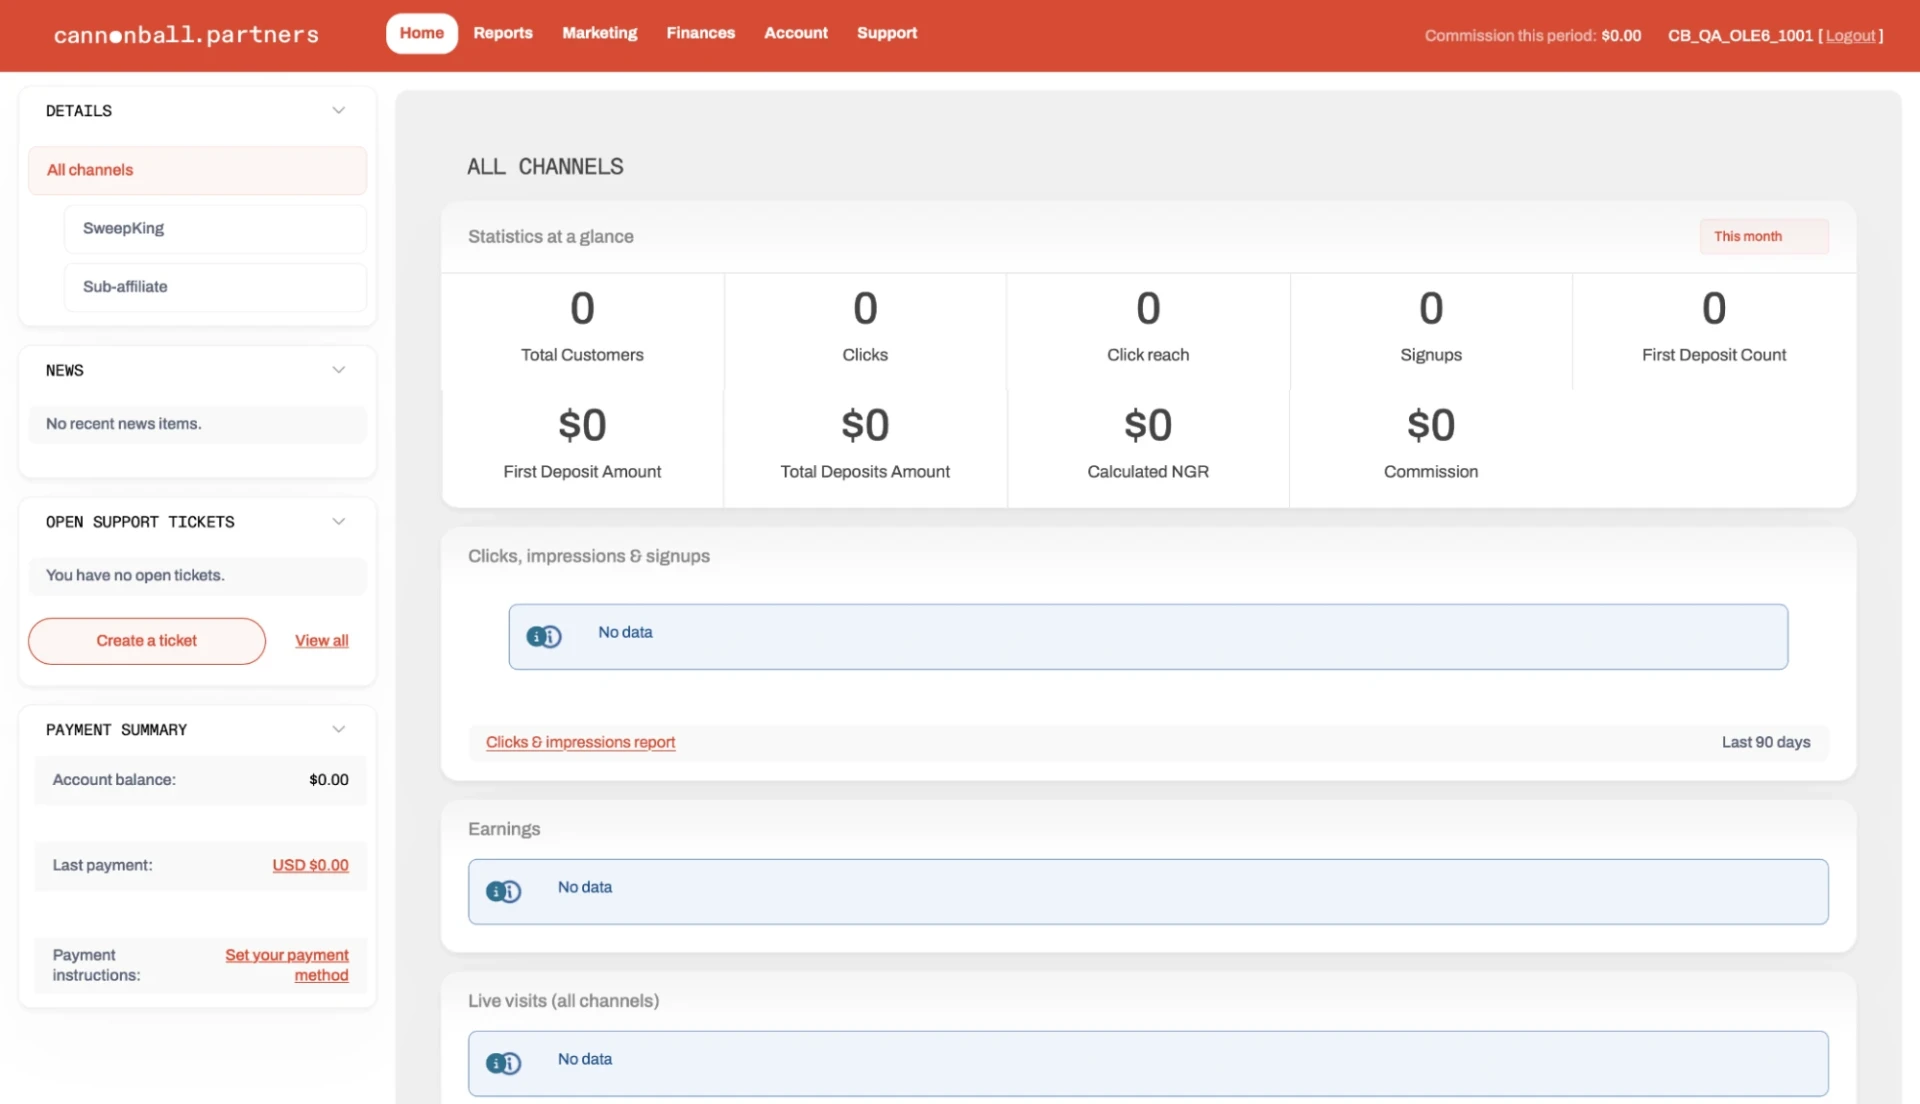
Task: Click the Clicks statistic tile
Action: [865, 330]
